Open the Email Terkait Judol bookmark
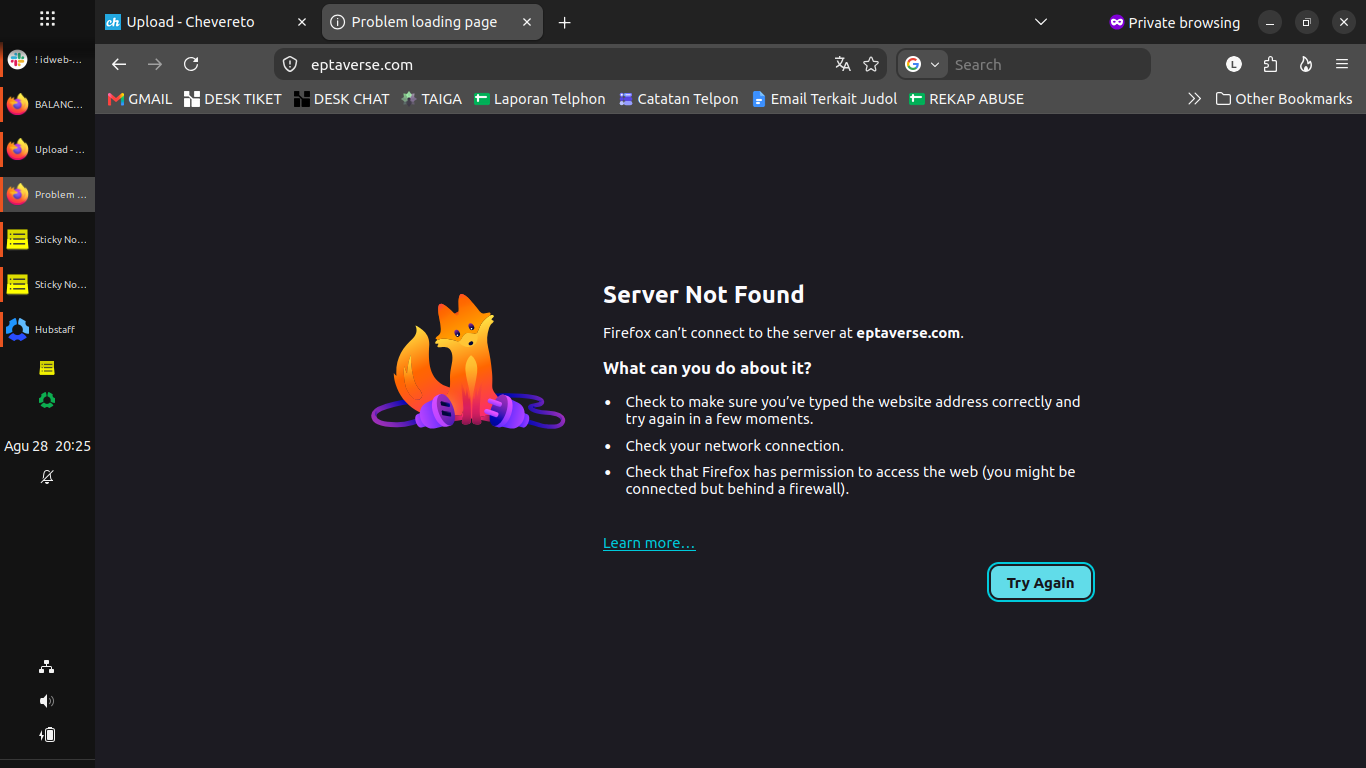The image size is (1366, 768). click(825, 99)
